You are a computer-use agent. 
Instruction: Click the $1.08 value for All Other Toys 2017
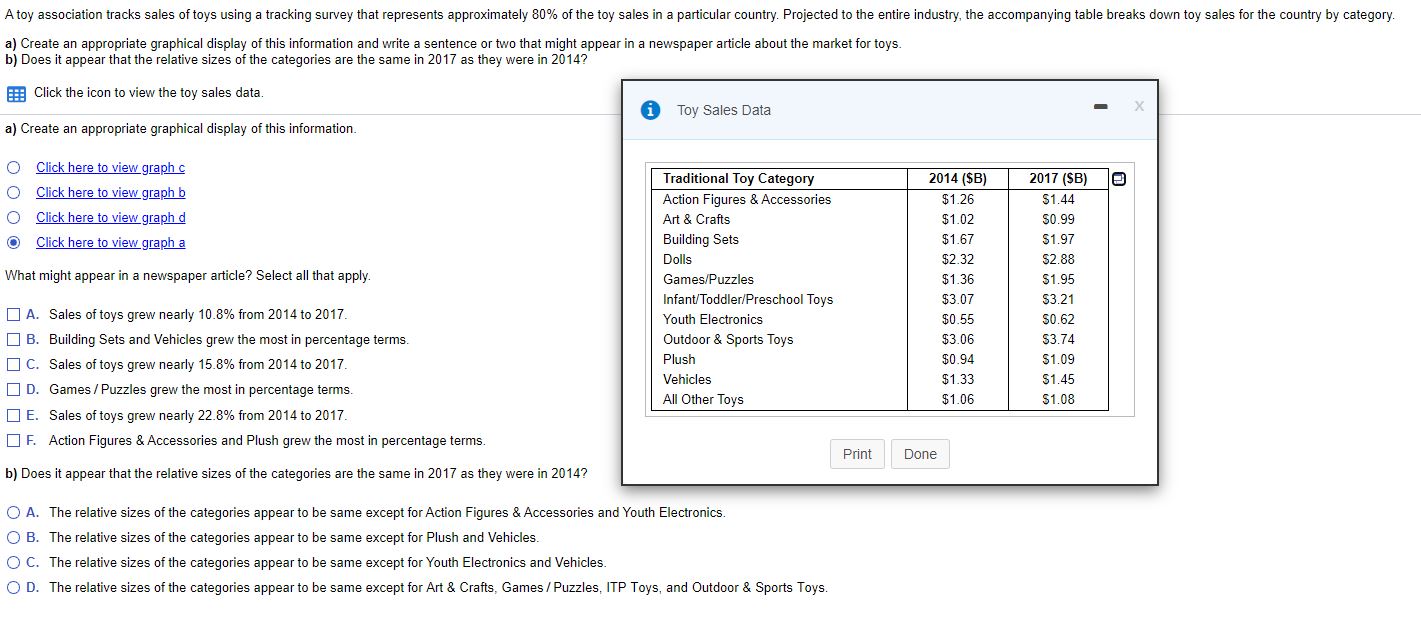1058,399
